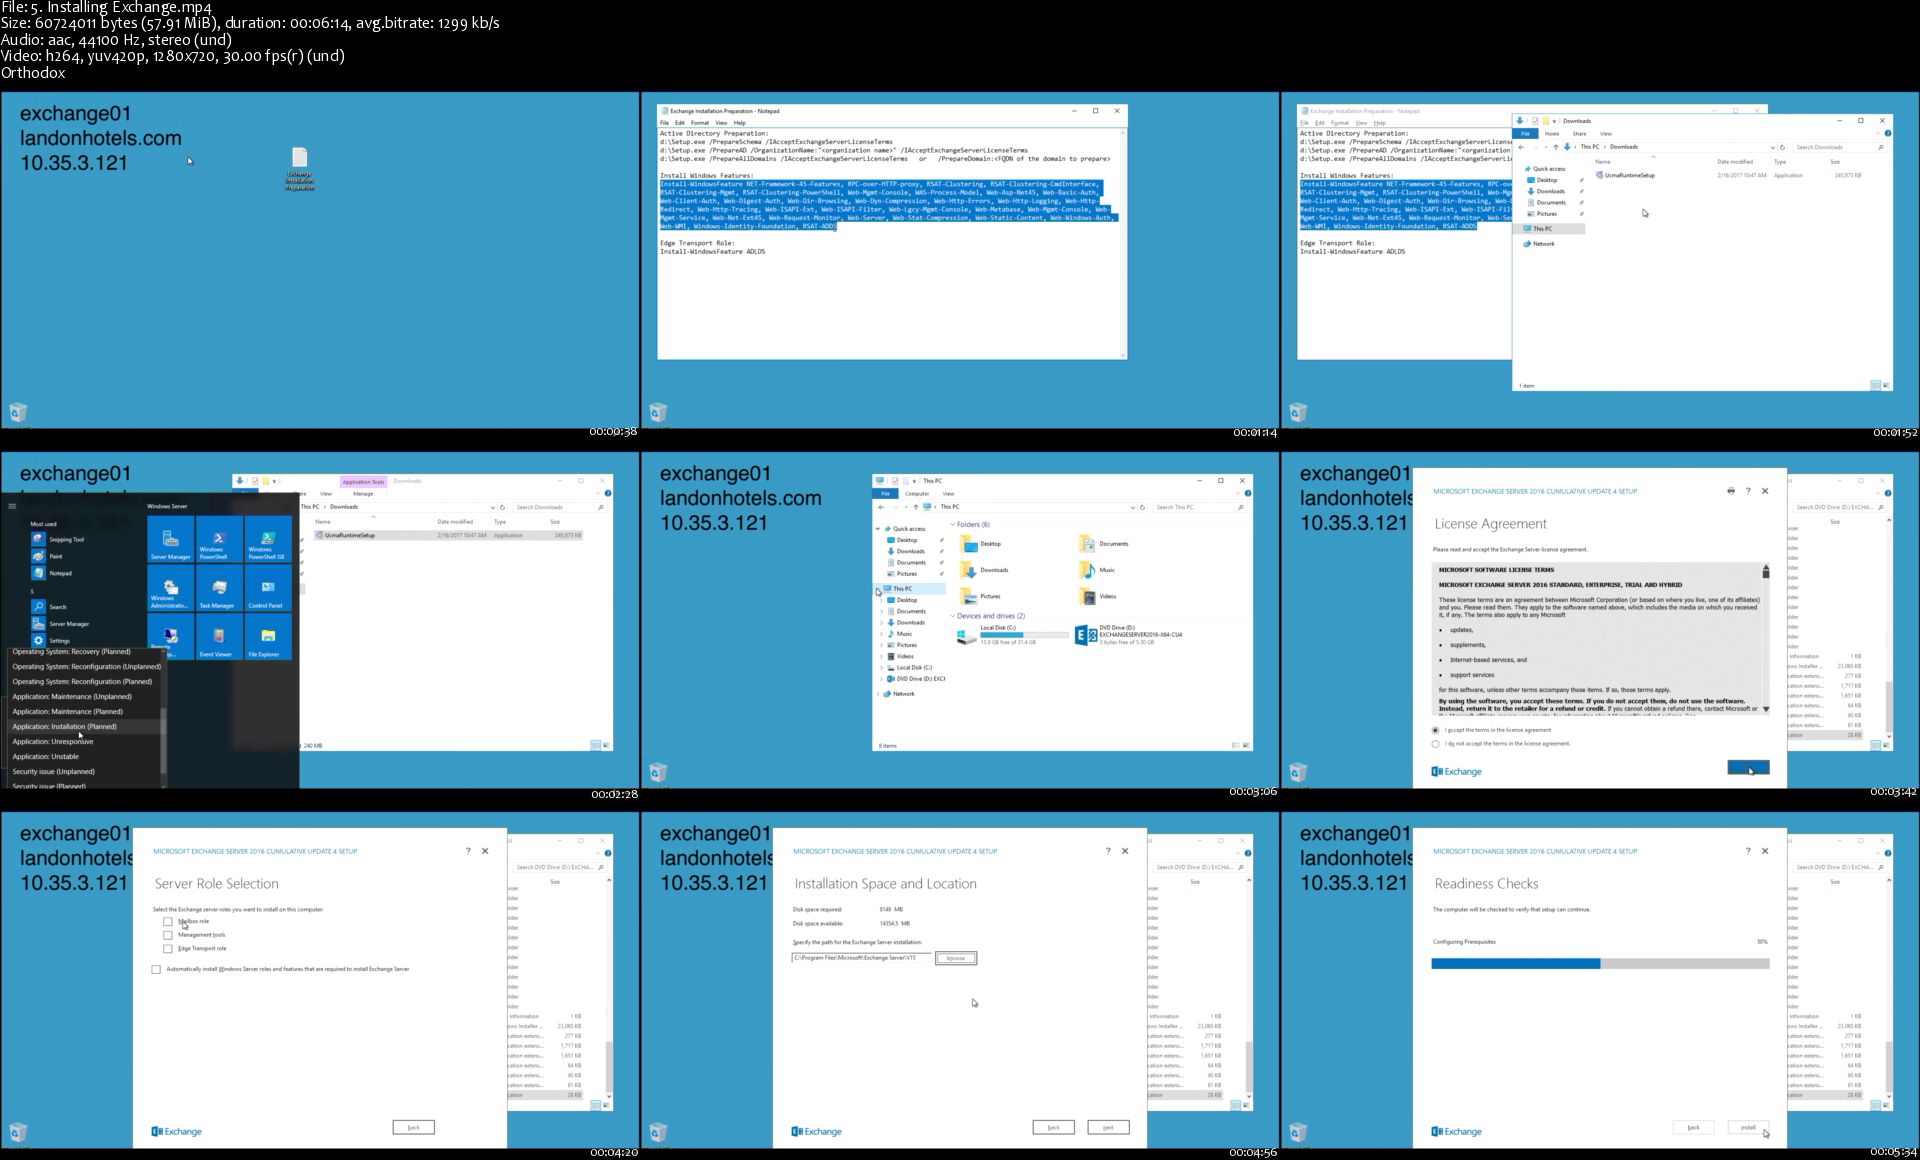Viewport: 1920px width, 1160px height.
Task: Click the browse button for installation path
Action: [x=956, y=958]
